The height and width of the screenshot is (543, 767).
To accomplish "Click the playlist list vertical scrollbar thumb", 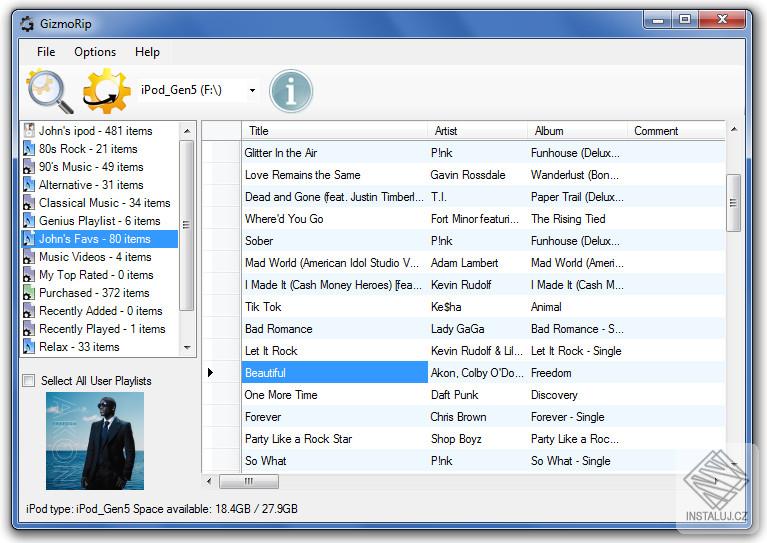I will (186, 225).
